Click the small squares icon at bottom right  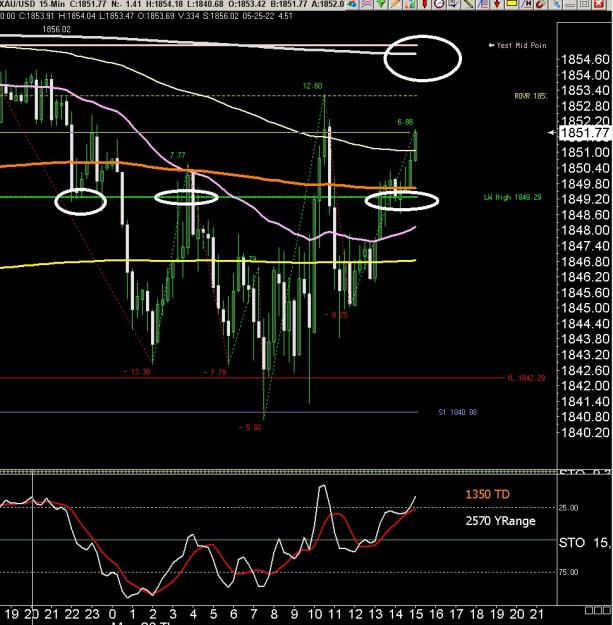597,611
